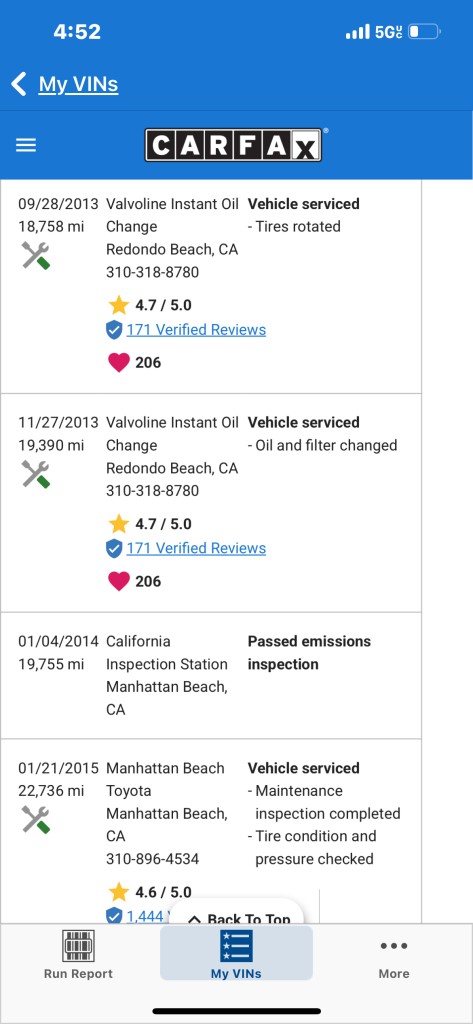The height and width of the screenshot is (1024, 473).
Task: Tap verified shield icon in 11/27/2013 entry
Action: (x=114, y=549)
